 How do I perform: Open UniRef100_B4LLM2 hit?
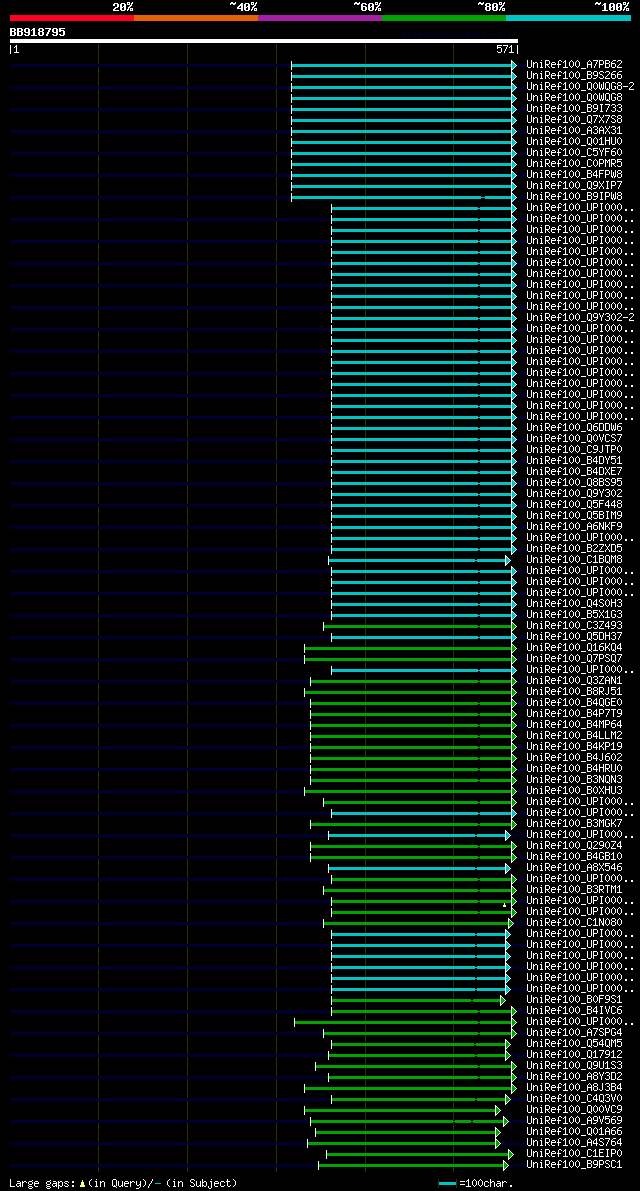click(x=574, y=735)
